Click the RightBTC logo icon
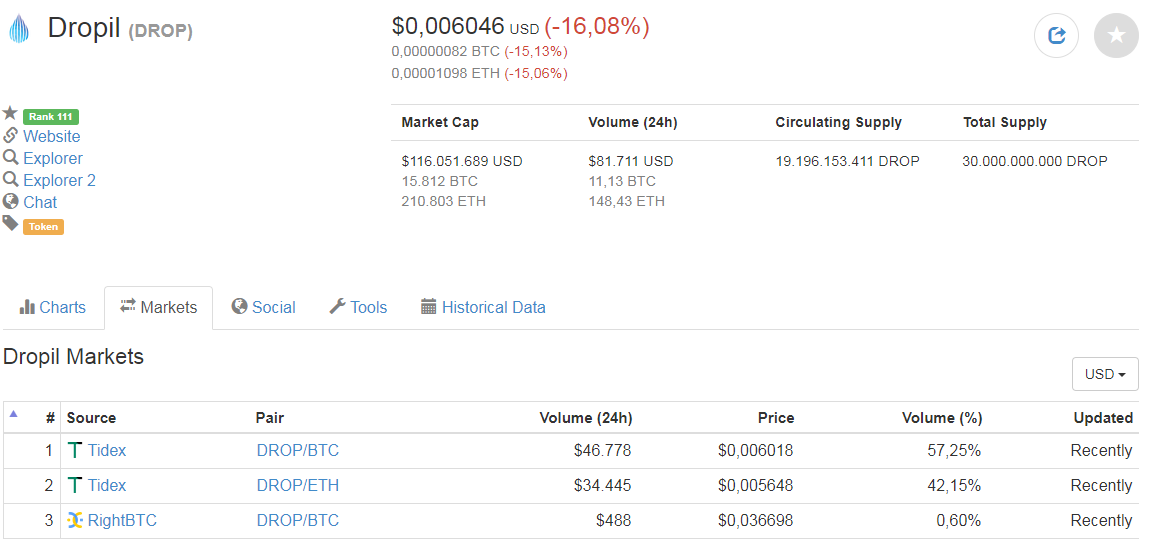1161x547 pixels. click(x=75, y=520)
